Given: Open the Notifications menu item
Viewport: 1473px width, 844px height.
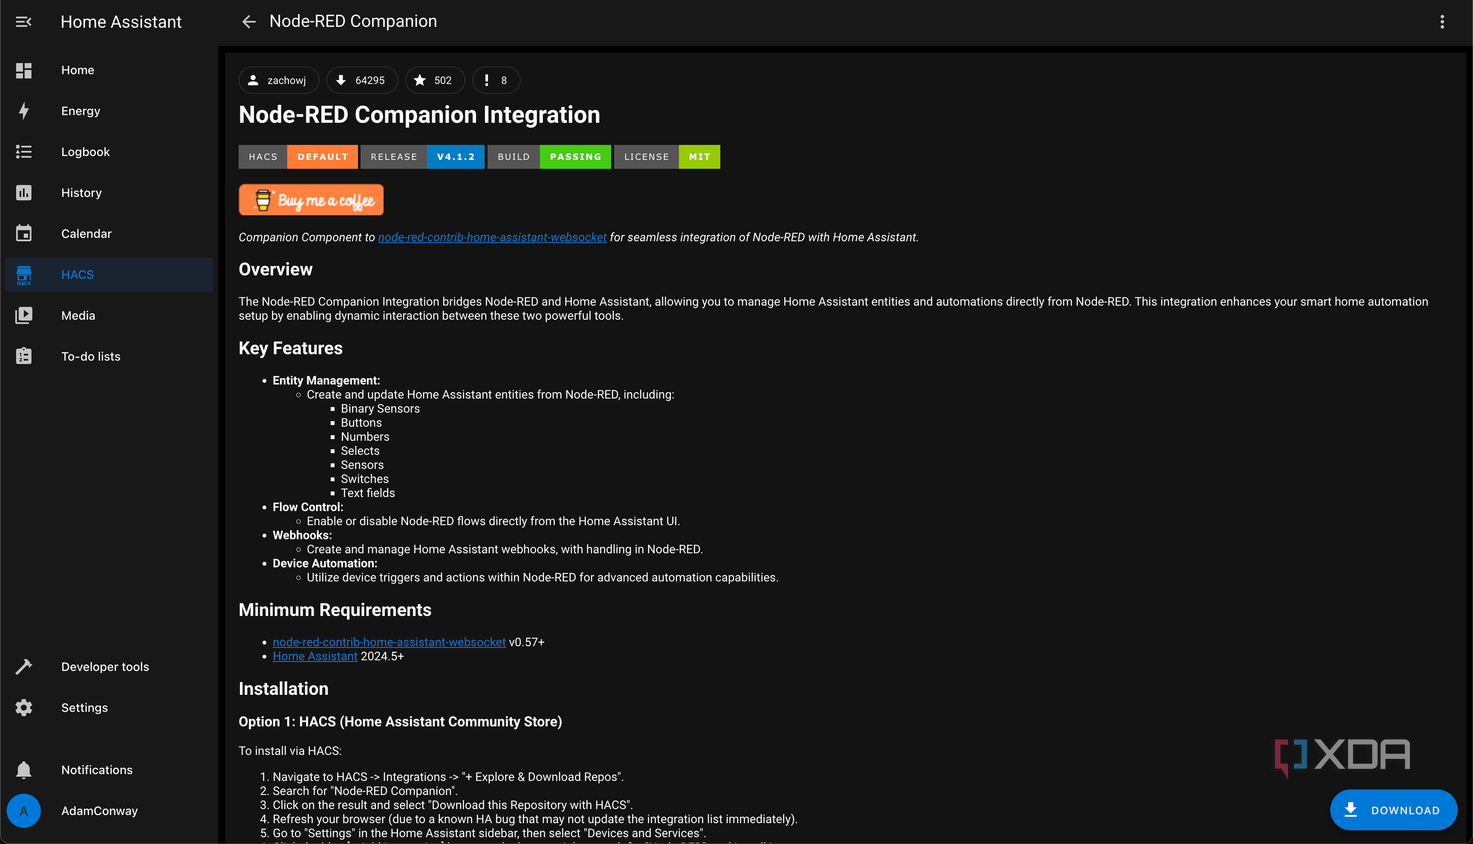Looking at the screenshot, I should coord(109,770).
